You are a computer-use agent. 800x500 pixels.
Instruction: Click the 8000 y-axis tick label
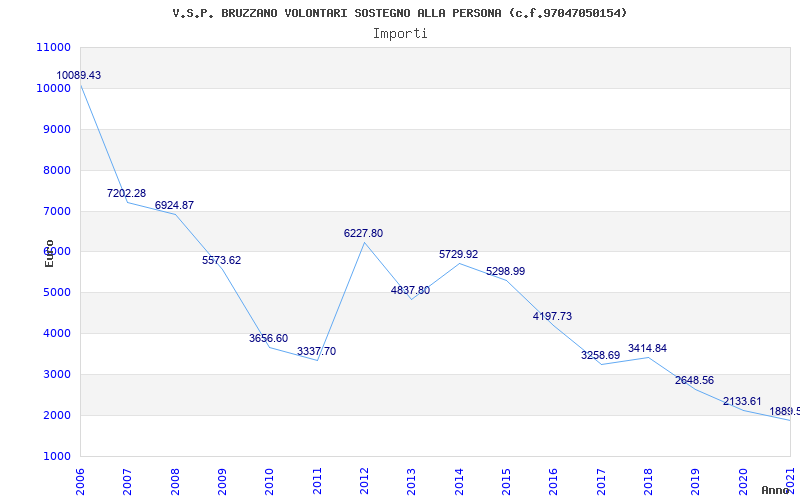[57, 170]
